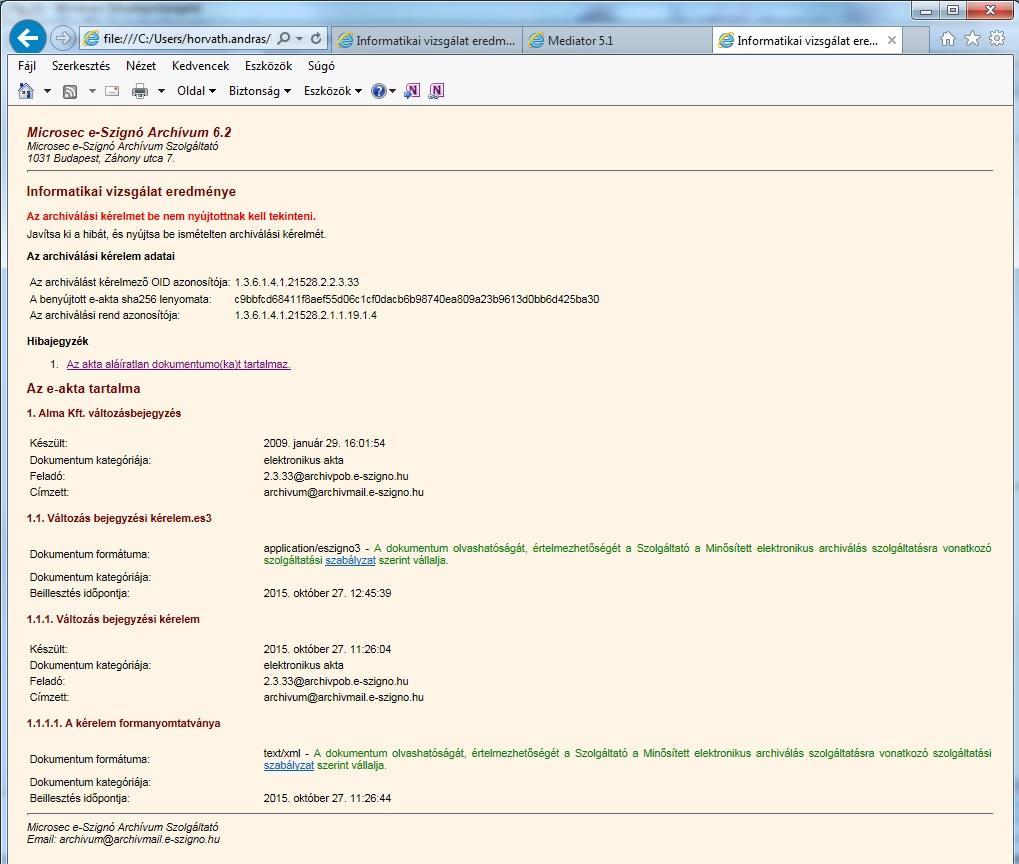
Task: Click the Read mail envelope icon
Action: (x=112, y=91)
